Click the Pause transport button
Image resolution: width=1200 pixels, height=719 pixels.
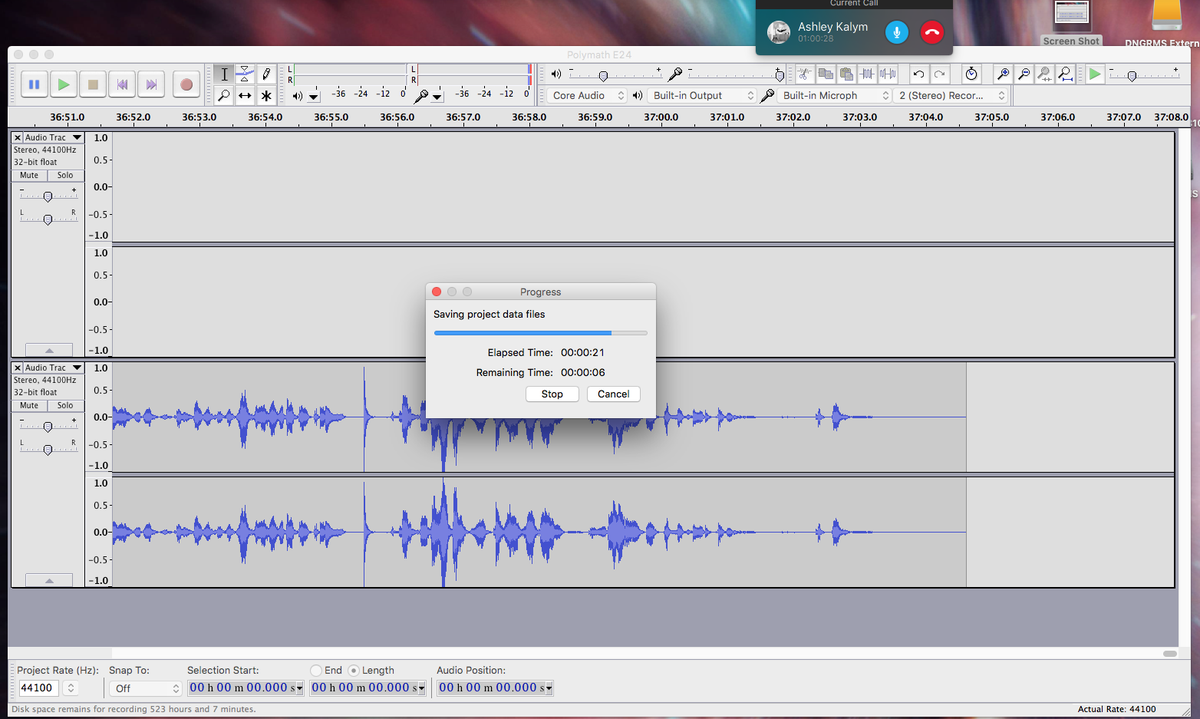pyautogui.click(x=33, y=85)
